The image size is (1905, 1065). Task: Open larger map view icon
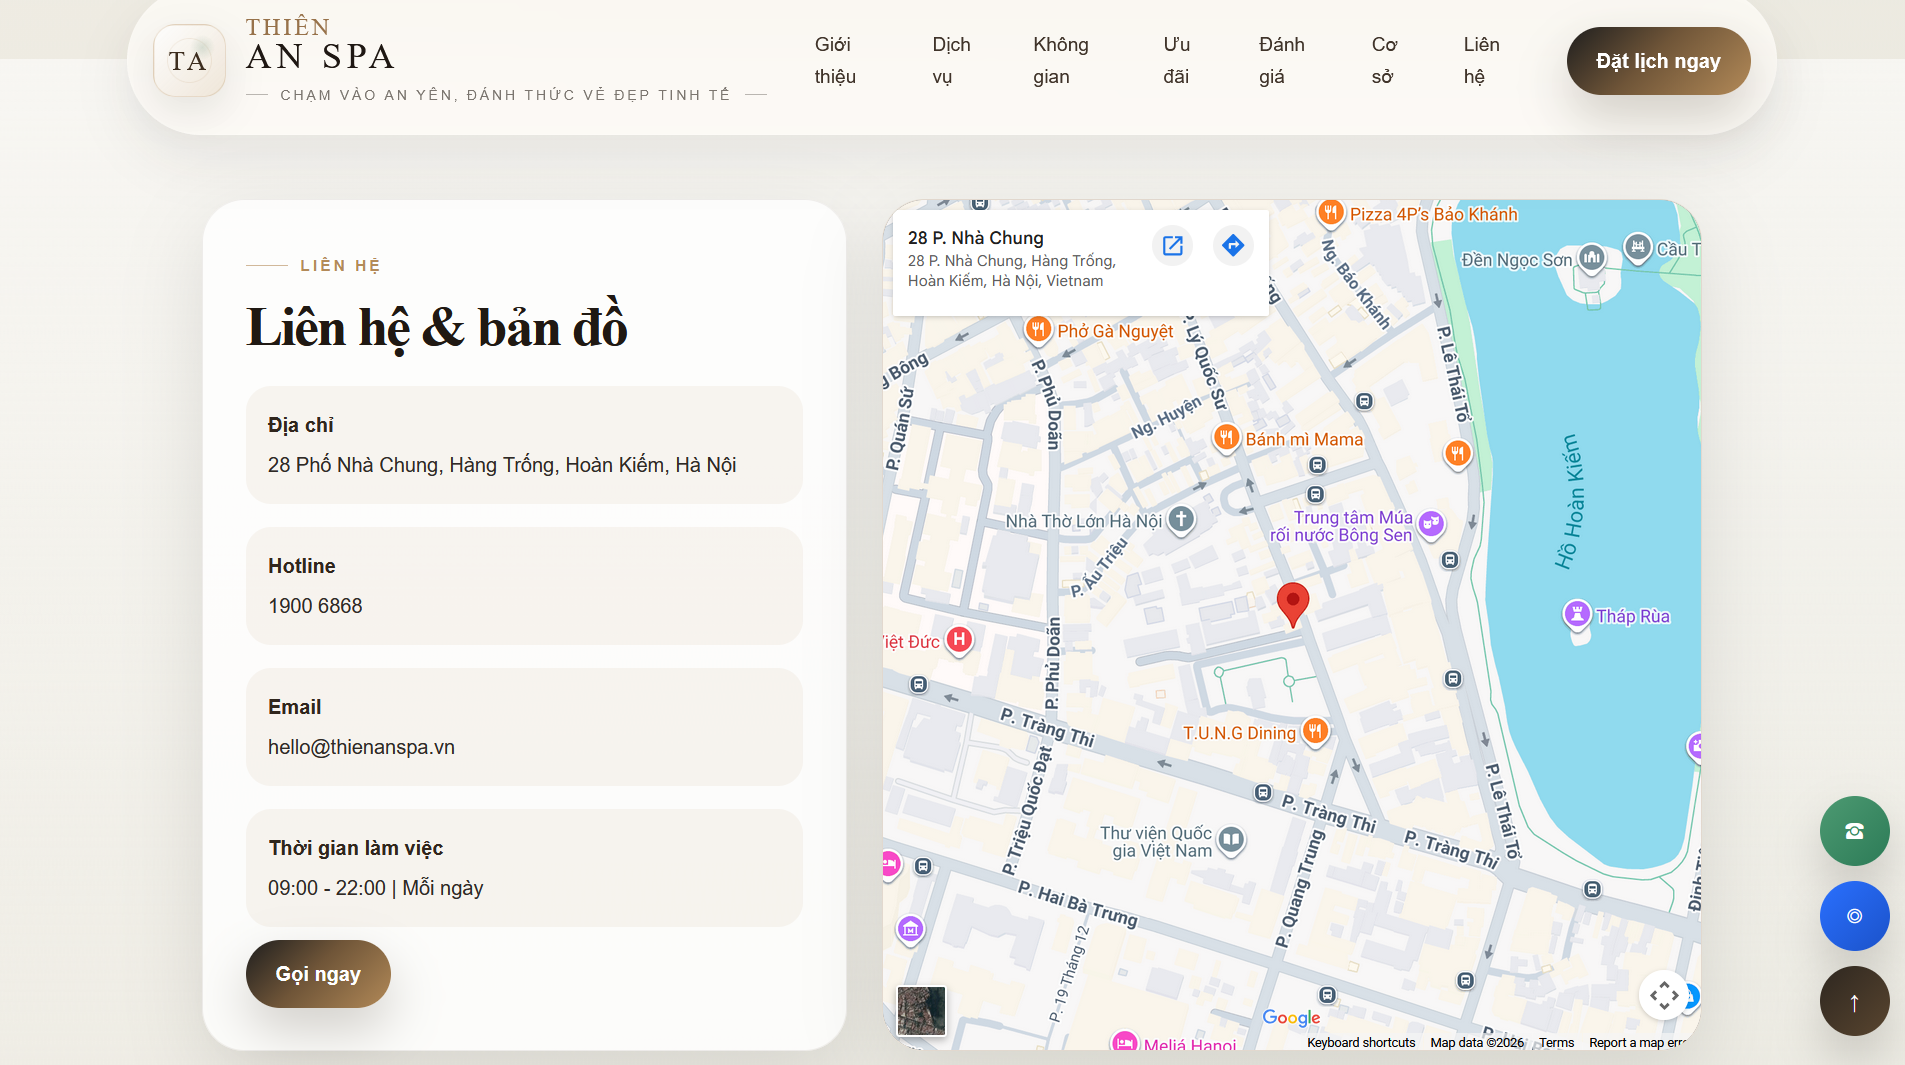point(1172,246)
